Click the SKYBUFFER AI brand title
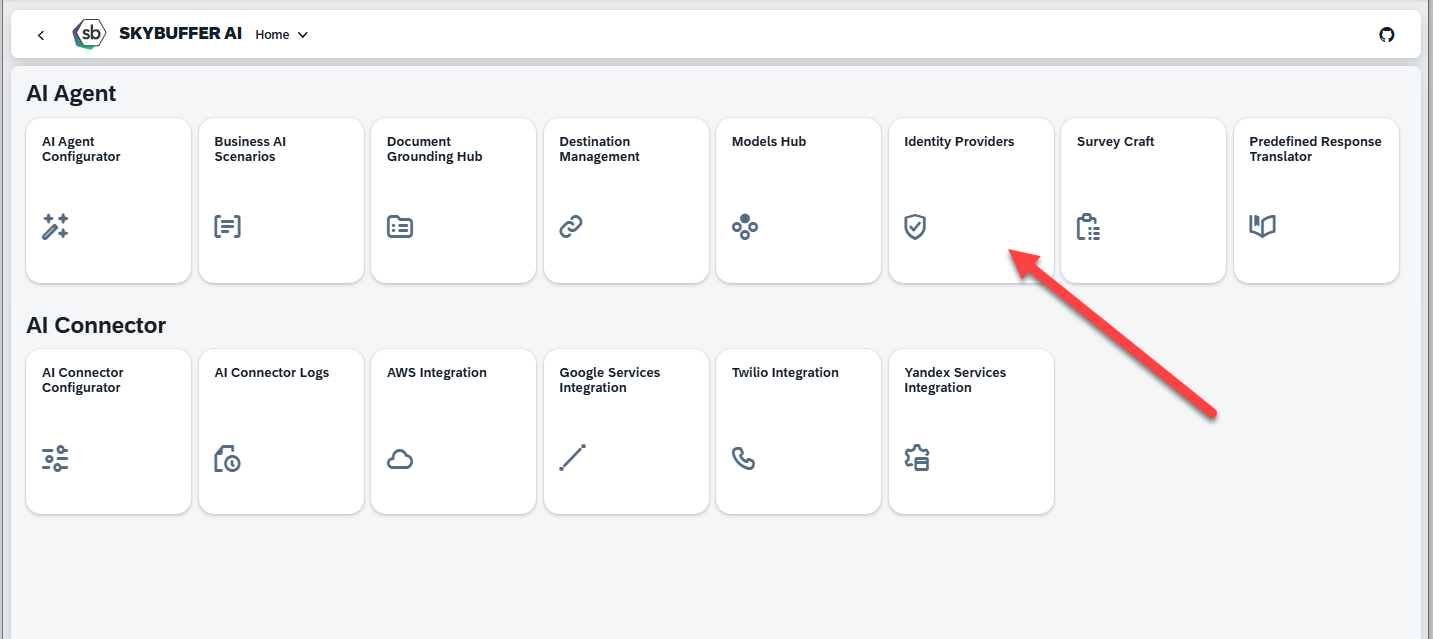Screen dimensions: 1433x639 tap(180, 34)
